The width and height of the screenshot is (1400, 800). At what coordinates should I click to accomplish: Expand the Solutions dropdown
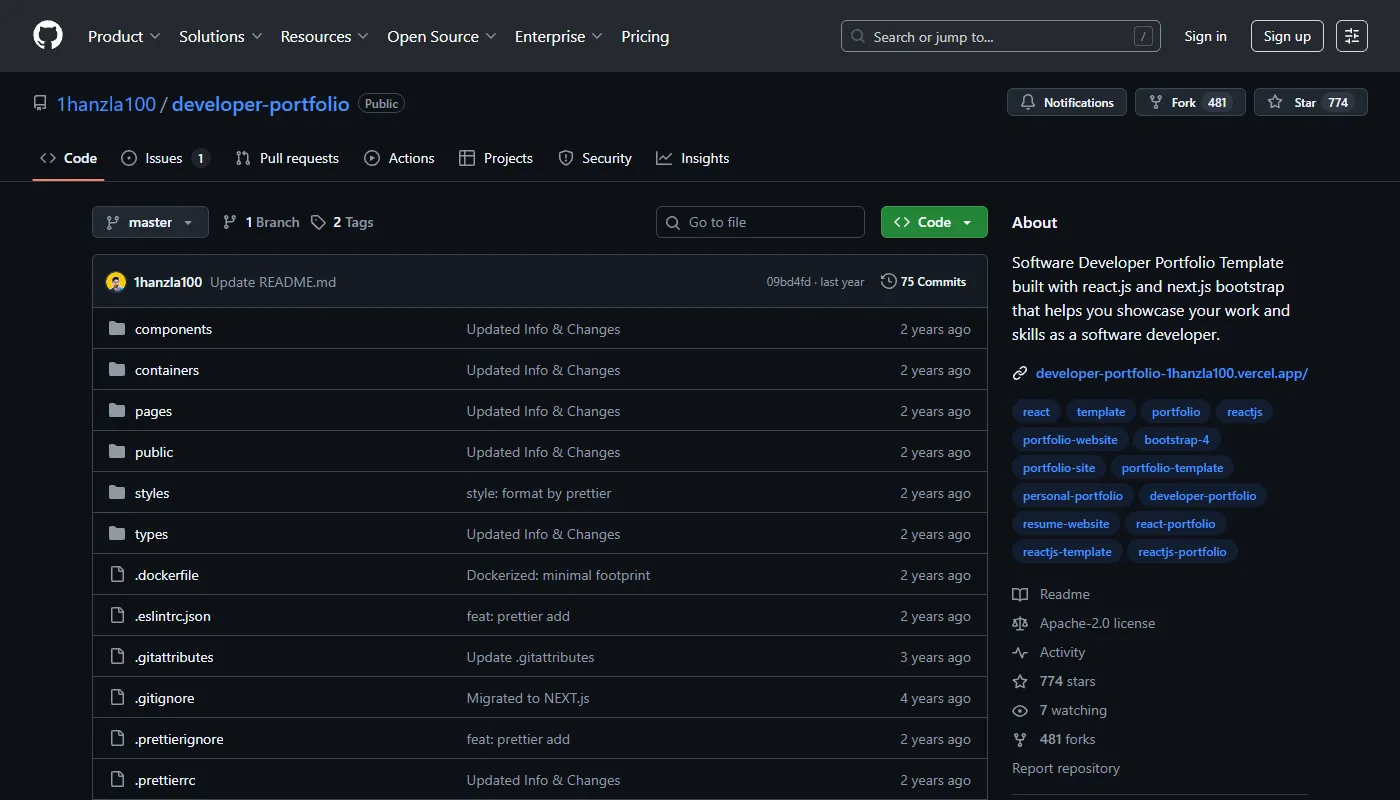[x=220, y=36]
